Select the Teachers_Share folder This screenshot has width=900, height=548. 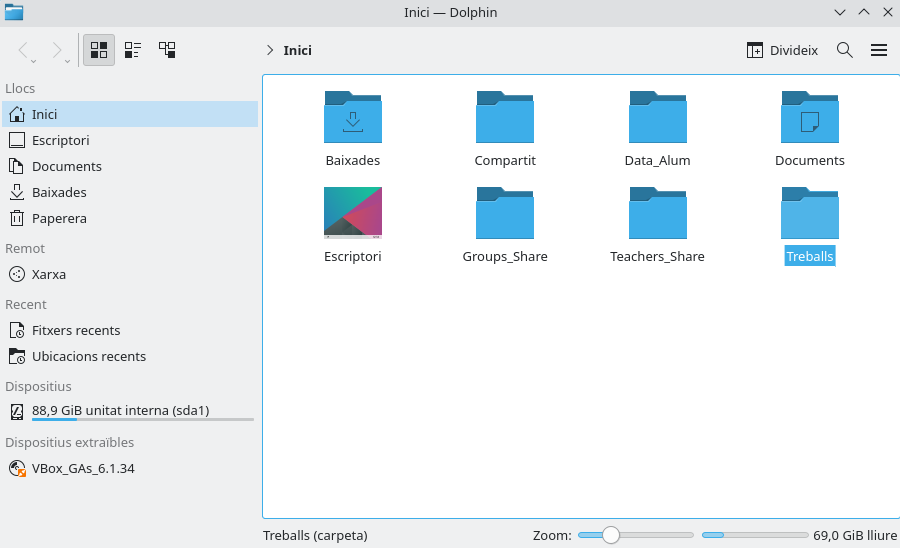click(657, 214)
